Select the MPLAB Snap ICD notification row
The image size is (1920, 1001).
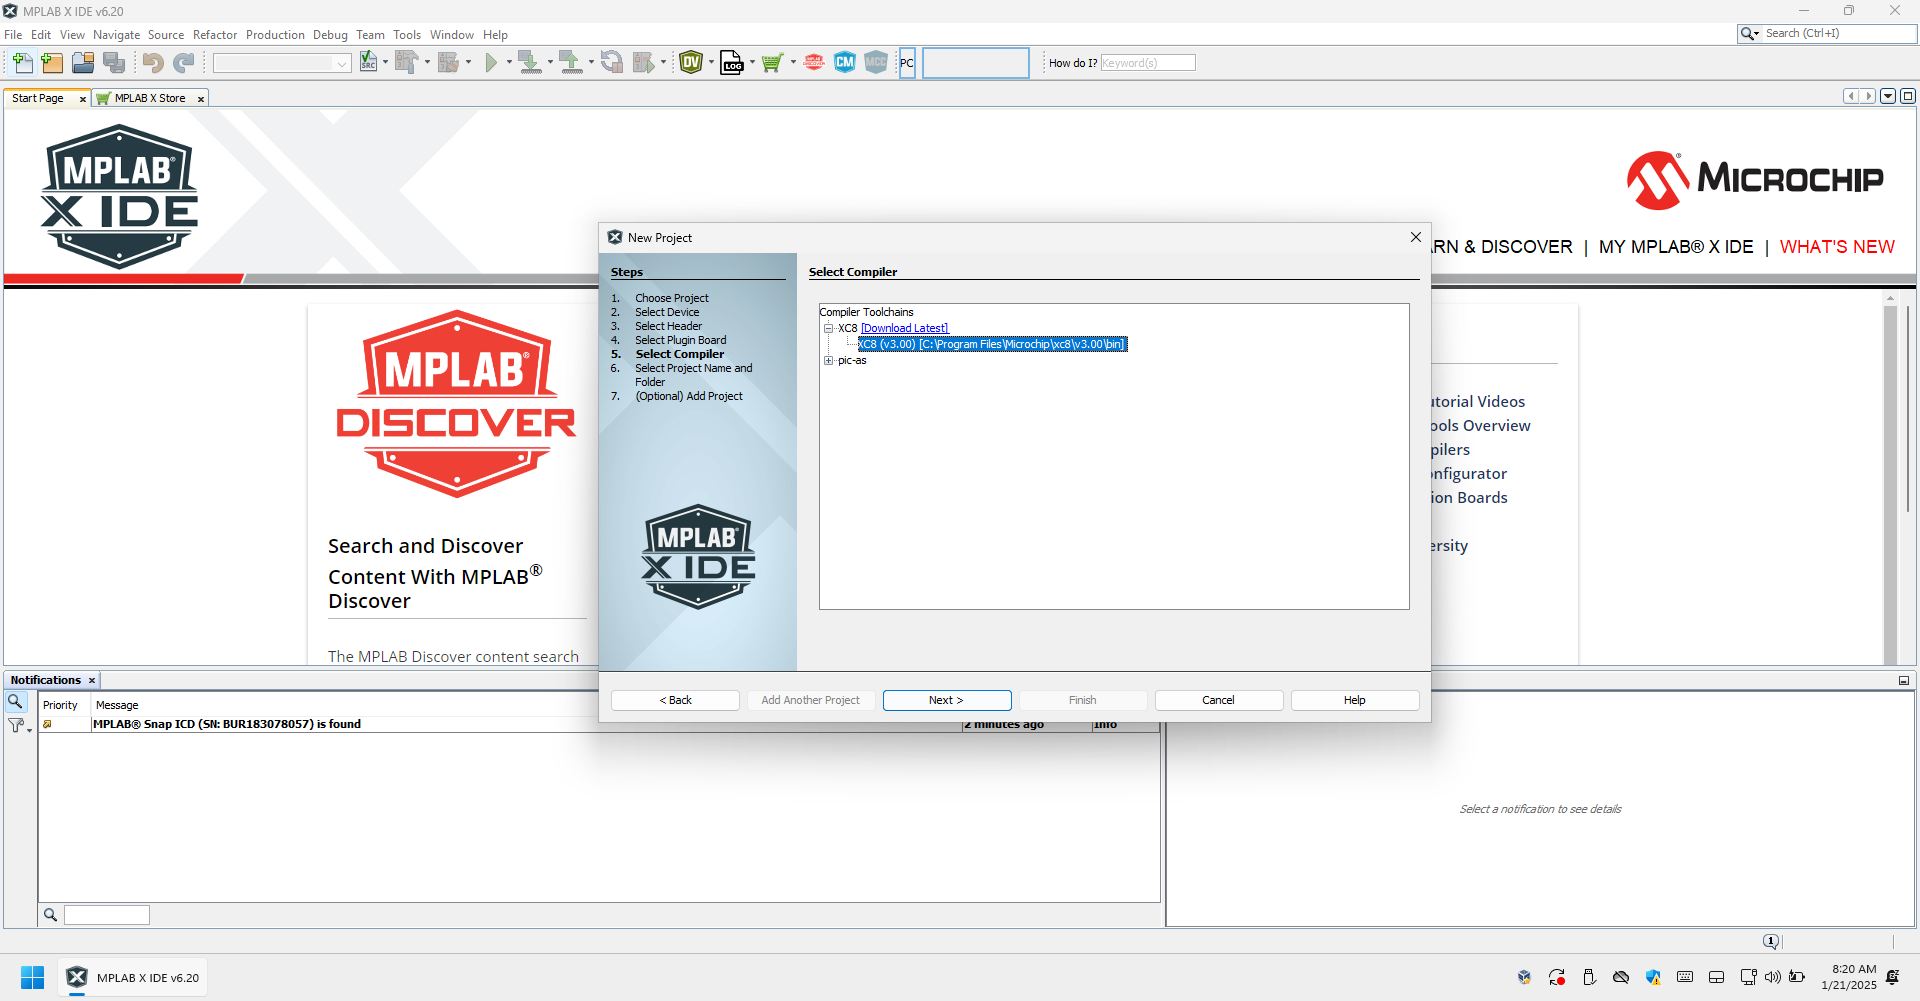coord(600,725)
